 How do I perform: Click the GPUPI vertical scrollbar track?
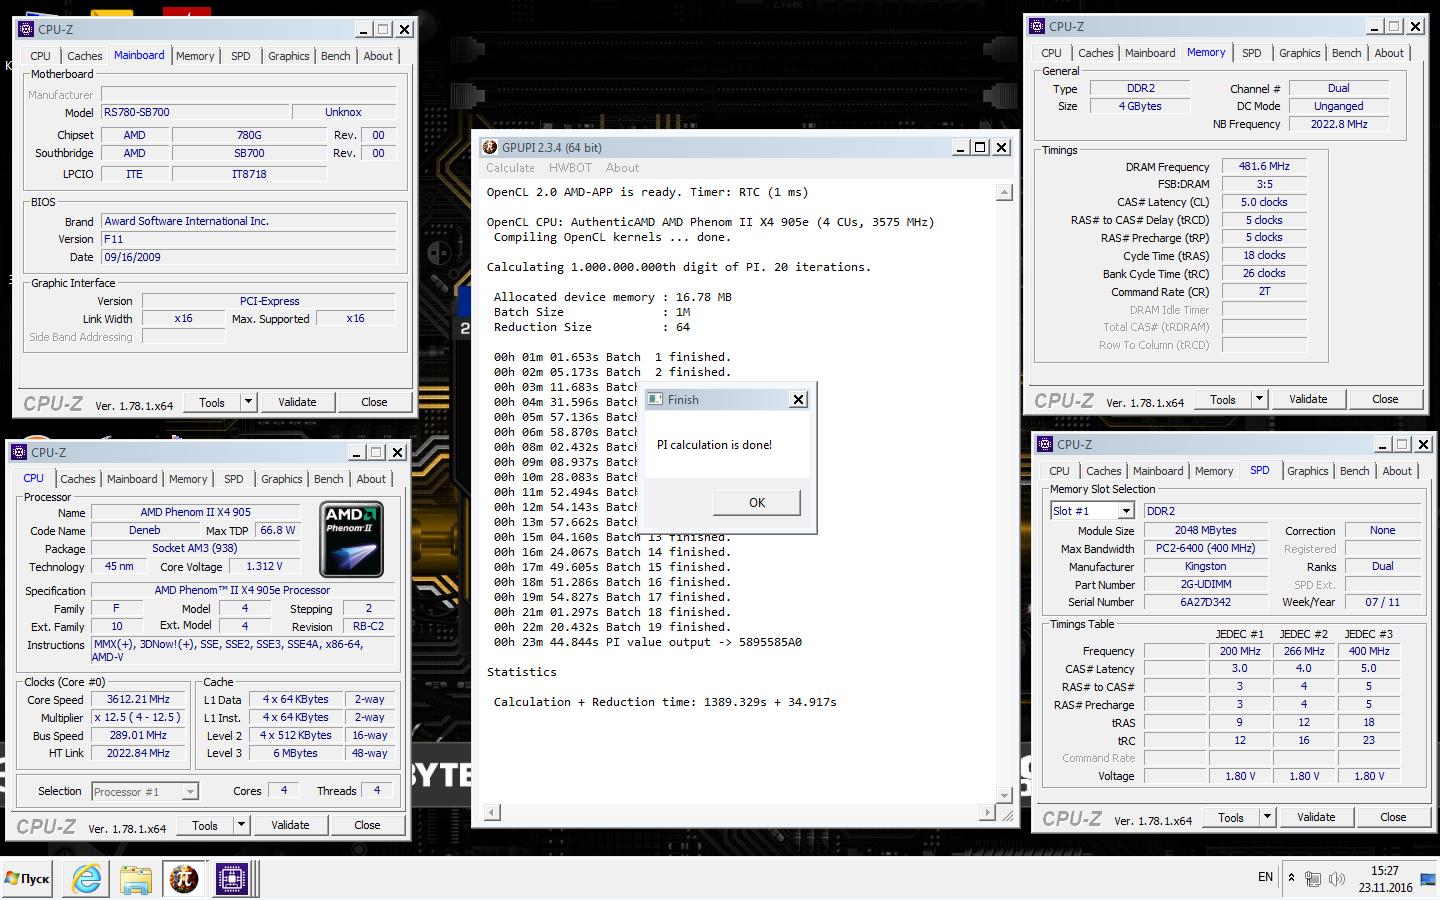(x=1005, y=493)
